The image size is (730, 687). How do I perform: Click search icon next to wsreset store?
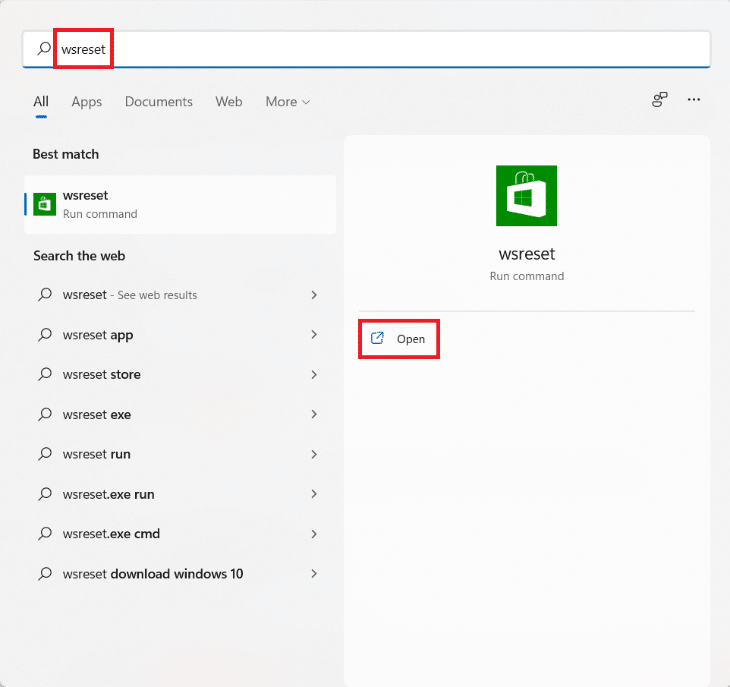[44, 375]
